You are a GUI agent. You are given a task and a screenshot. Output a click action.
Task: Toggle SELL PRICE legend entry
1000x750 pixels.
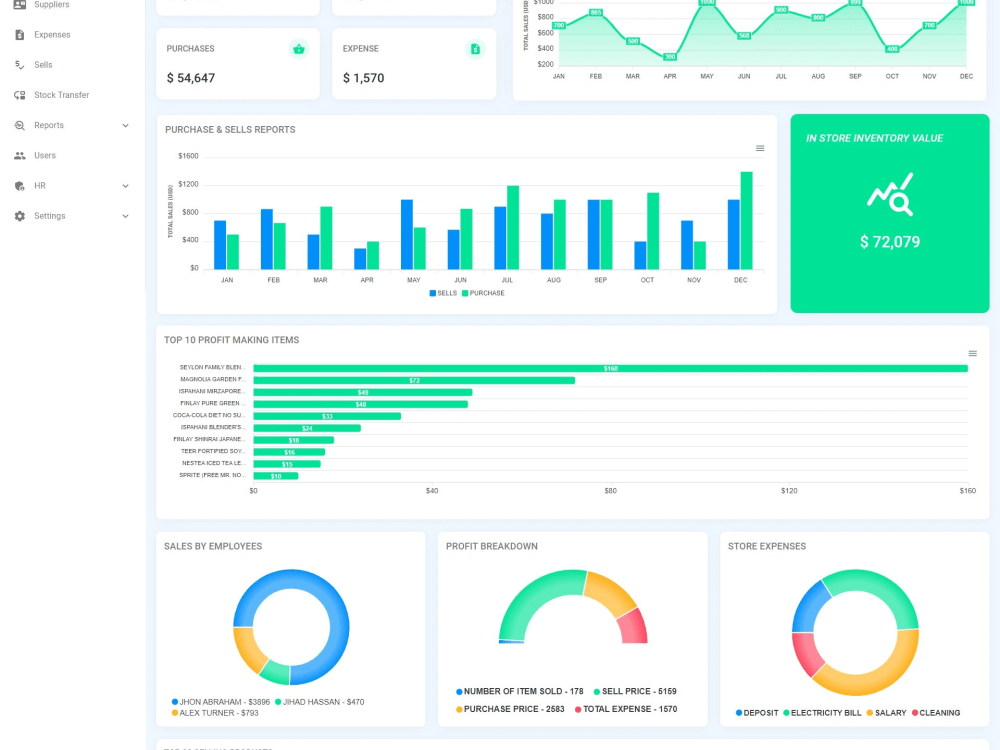[x=635, y=691]
